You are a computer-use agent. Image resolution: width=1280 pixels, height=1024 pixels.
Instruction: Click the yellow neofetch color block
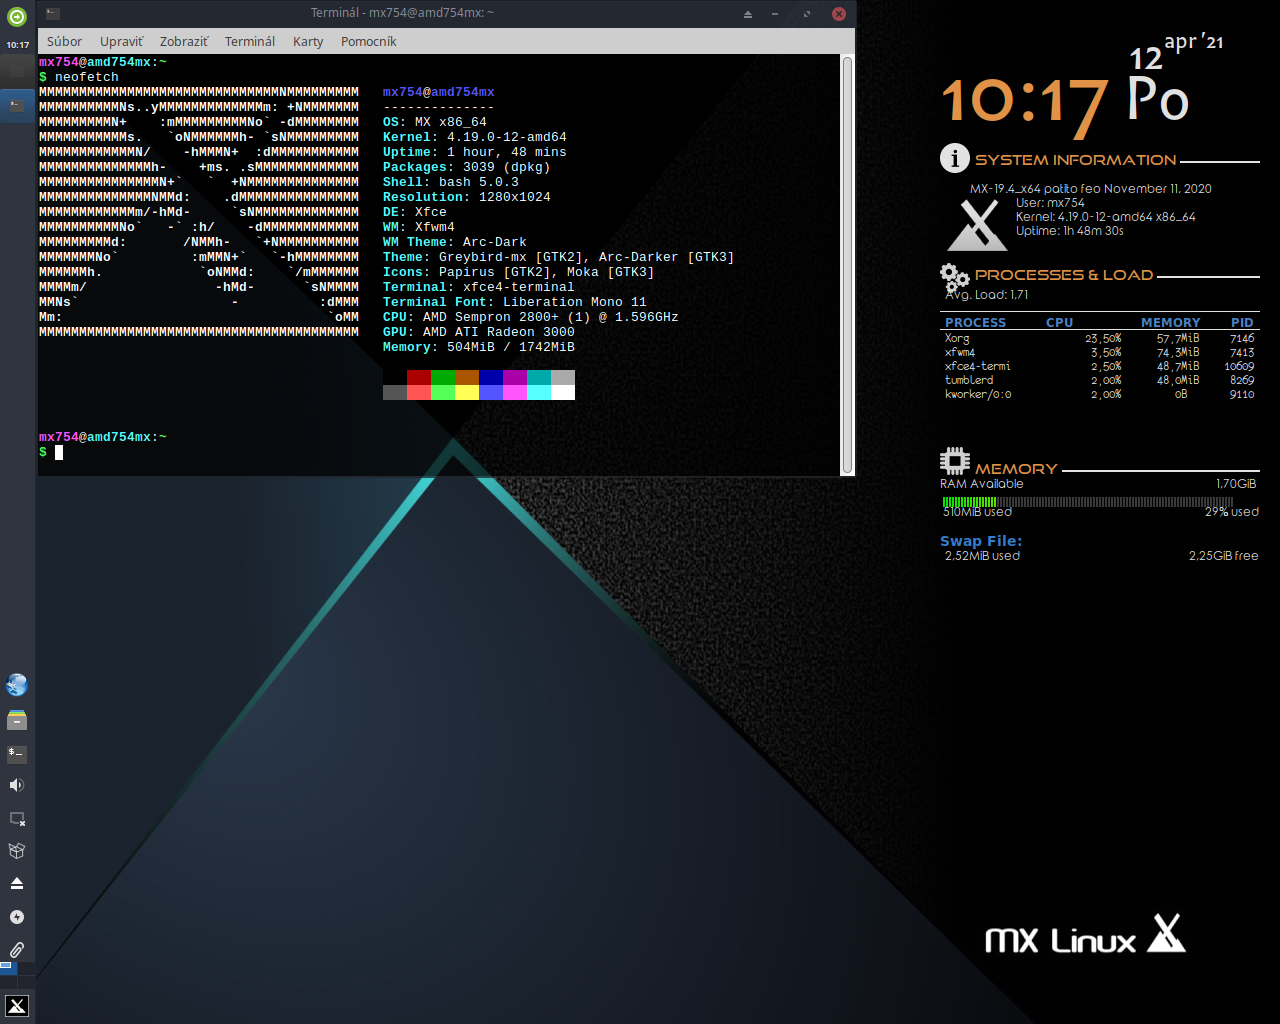tap(467, 393)
